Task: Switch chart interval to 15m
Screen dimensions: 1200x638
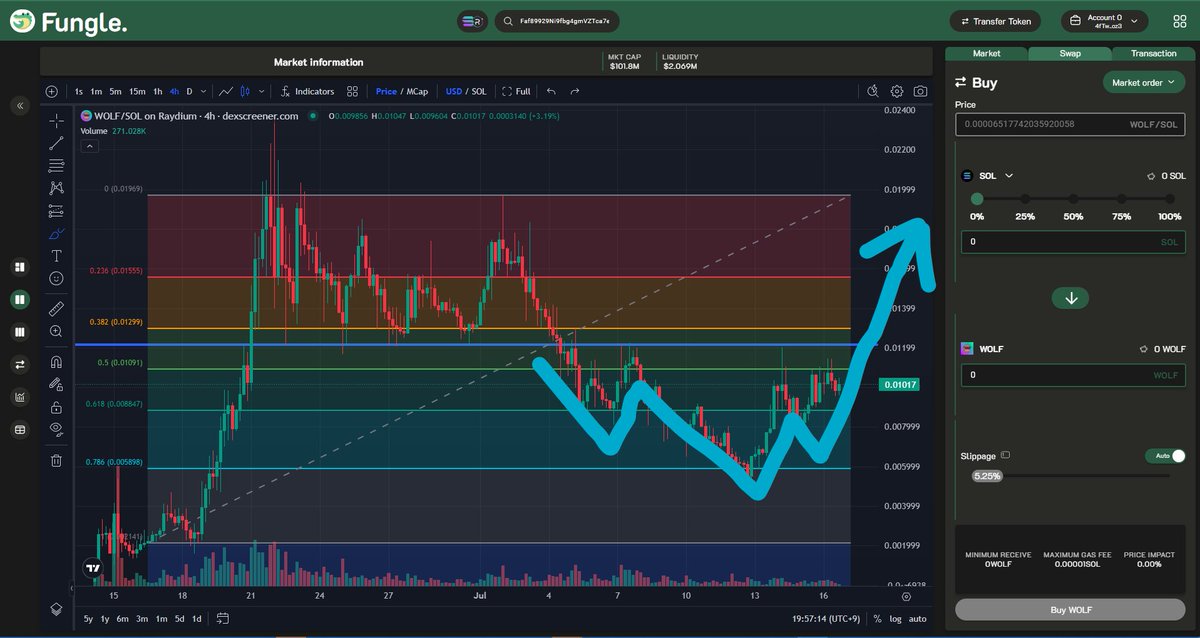Action: tap(137, 91)
